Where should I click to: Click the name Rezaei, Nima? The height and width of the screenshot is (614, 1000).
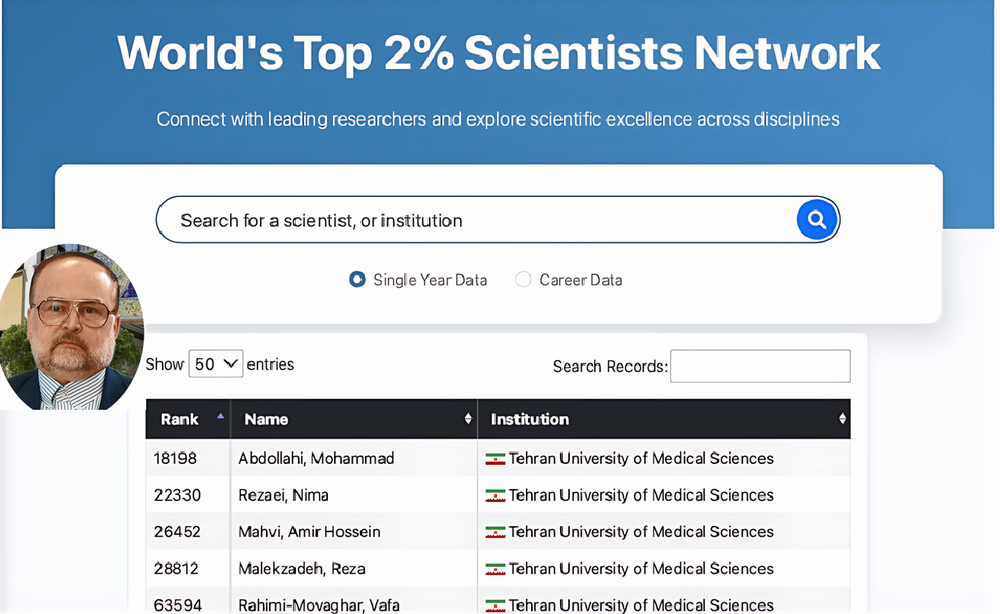click(x=283, y=495)
